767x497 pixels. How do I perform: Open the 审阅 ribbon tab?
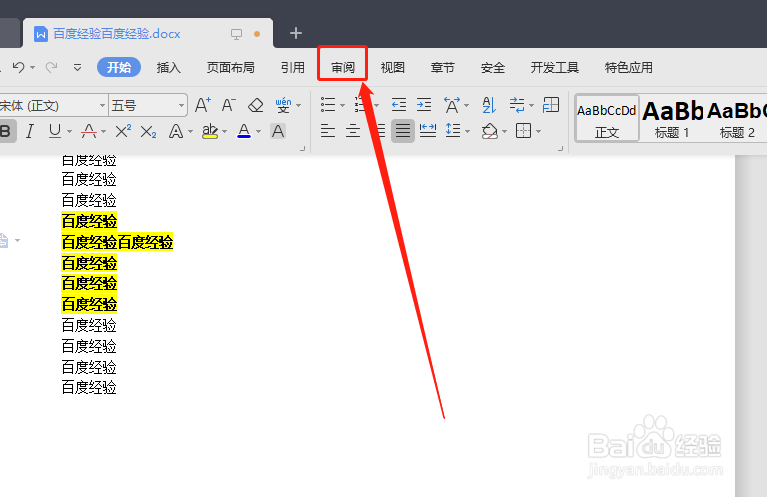tap(342, 68)
